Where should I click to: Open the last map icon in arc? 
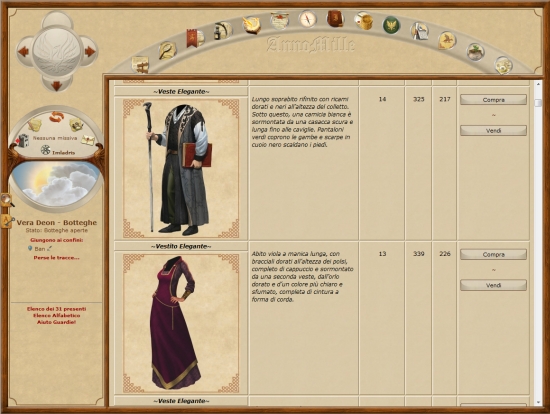click(x=503, y=65)
